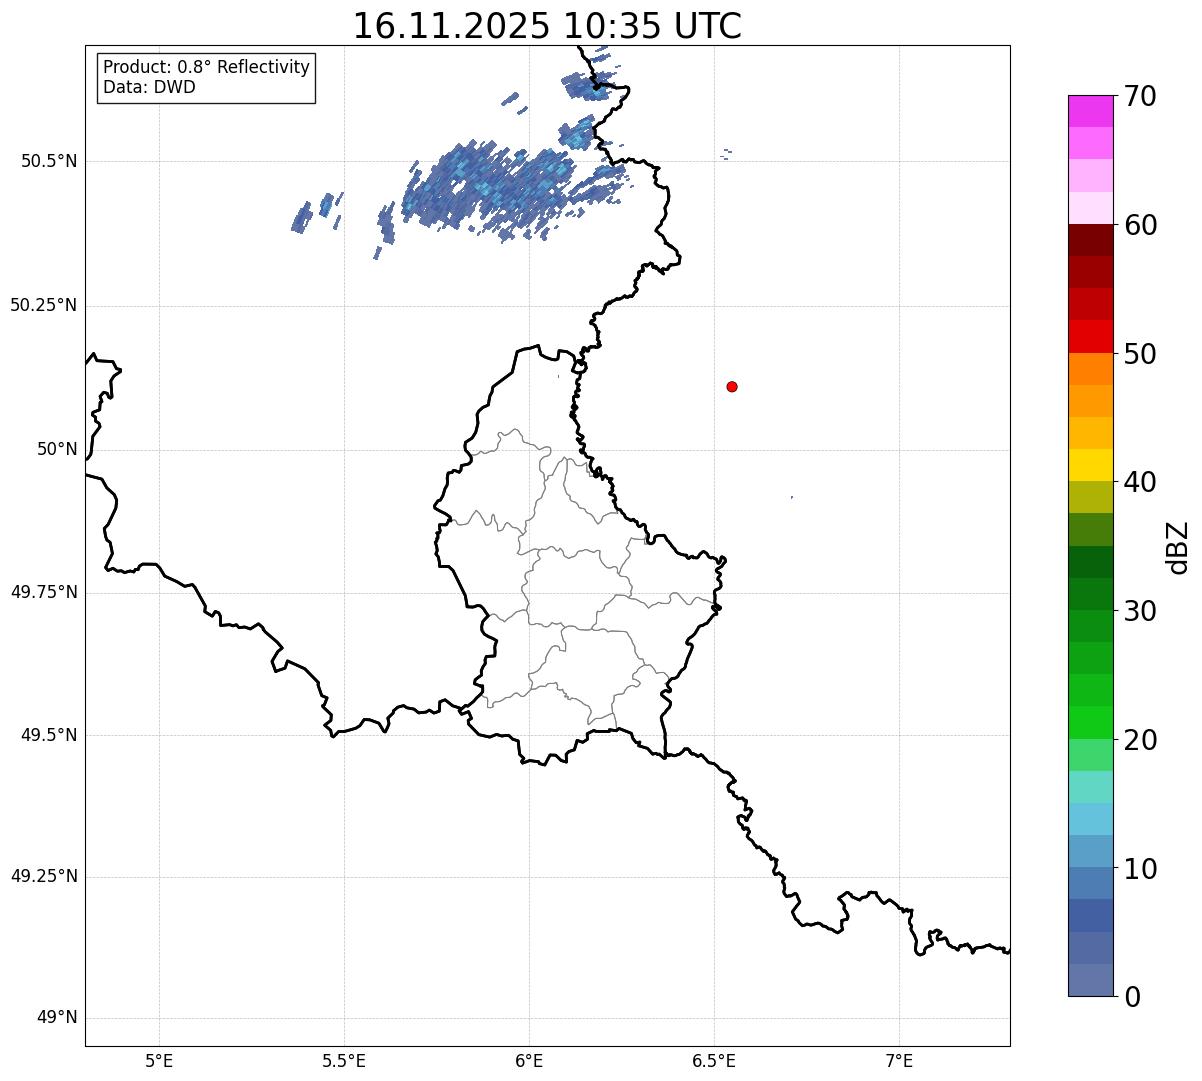
Task: Click the 6°E longitude label
Action: pos(529,1060)
